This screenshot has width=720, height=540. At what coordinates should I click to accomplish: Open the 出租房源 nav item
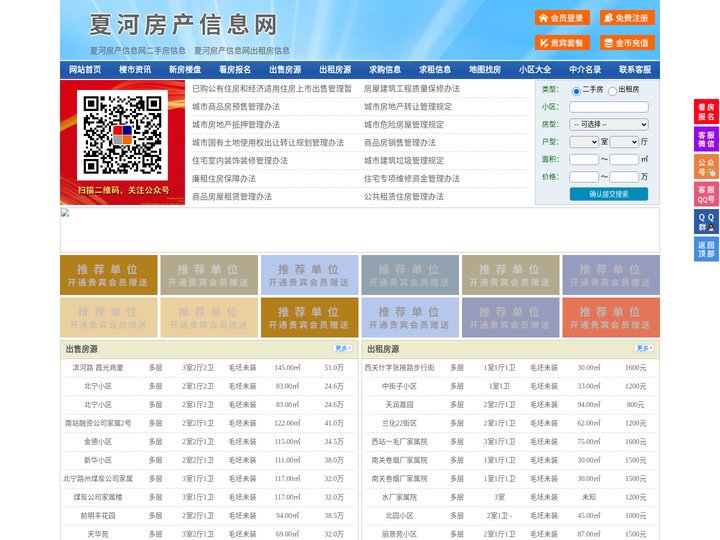click(x=335, y=70)
